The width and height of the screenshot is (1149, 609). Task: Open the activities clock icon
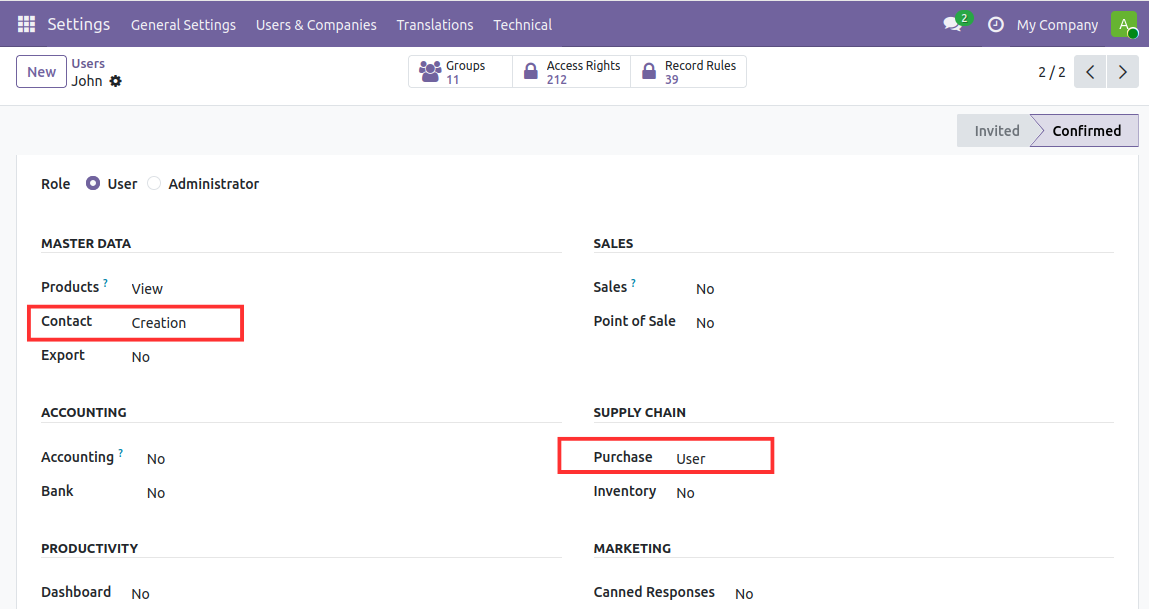tap(995, 24)
